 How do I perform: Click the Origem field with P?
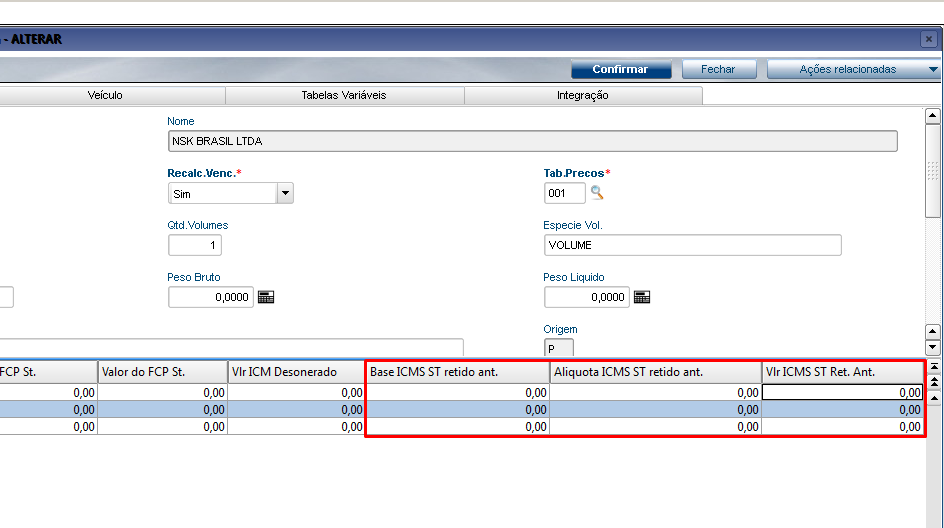[559, 348]
